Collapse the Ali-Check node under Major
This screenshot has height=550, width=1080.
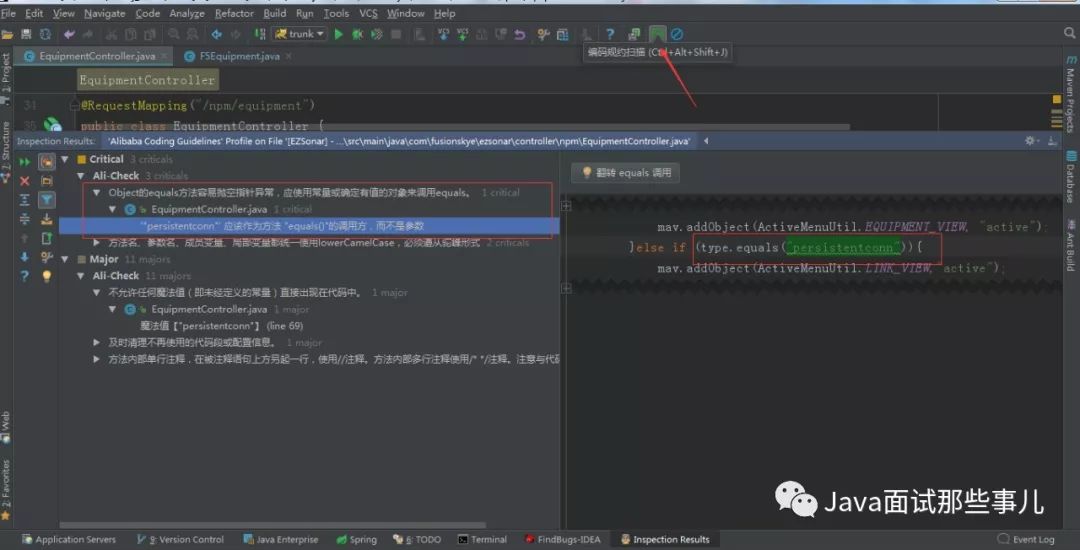coord(80,275)
